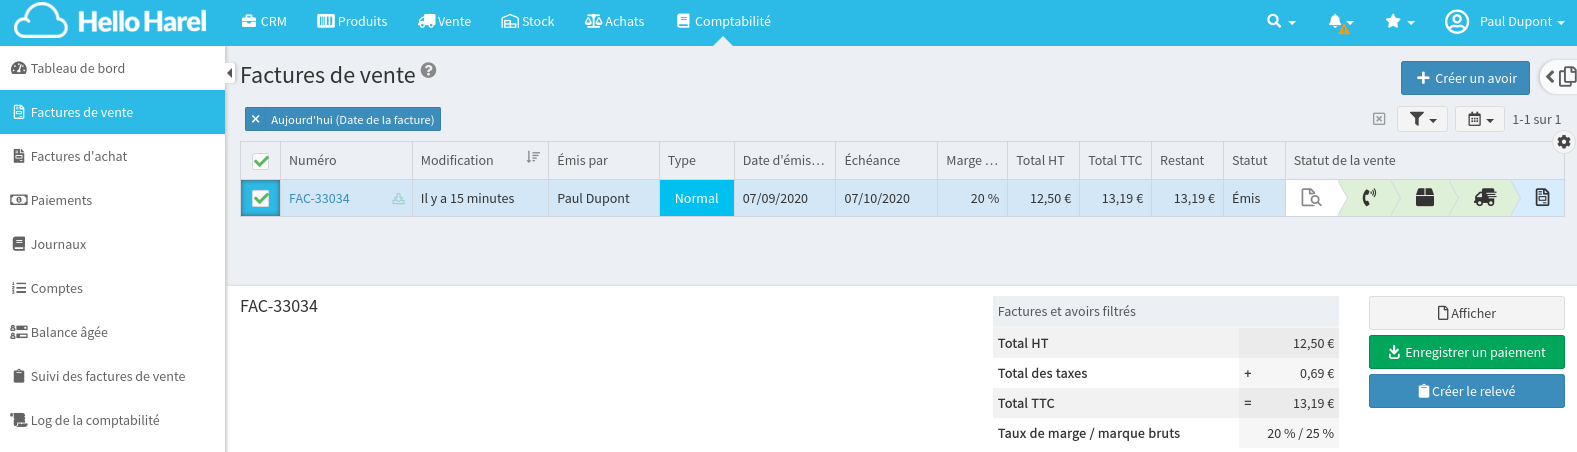This screenshot has height=452, width=1577.
Task: Open the calendar date dropdown
Action: point(1480,119)
